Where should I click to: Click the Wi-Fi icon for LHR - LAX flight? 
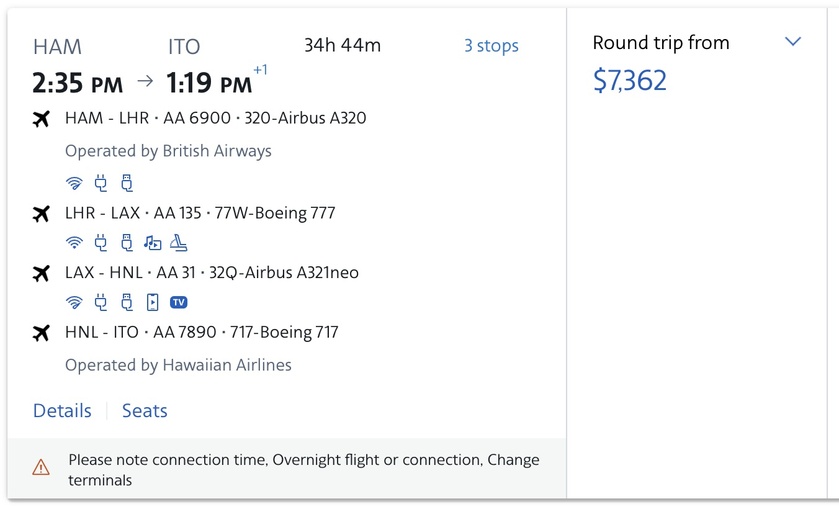coord(73,243)
